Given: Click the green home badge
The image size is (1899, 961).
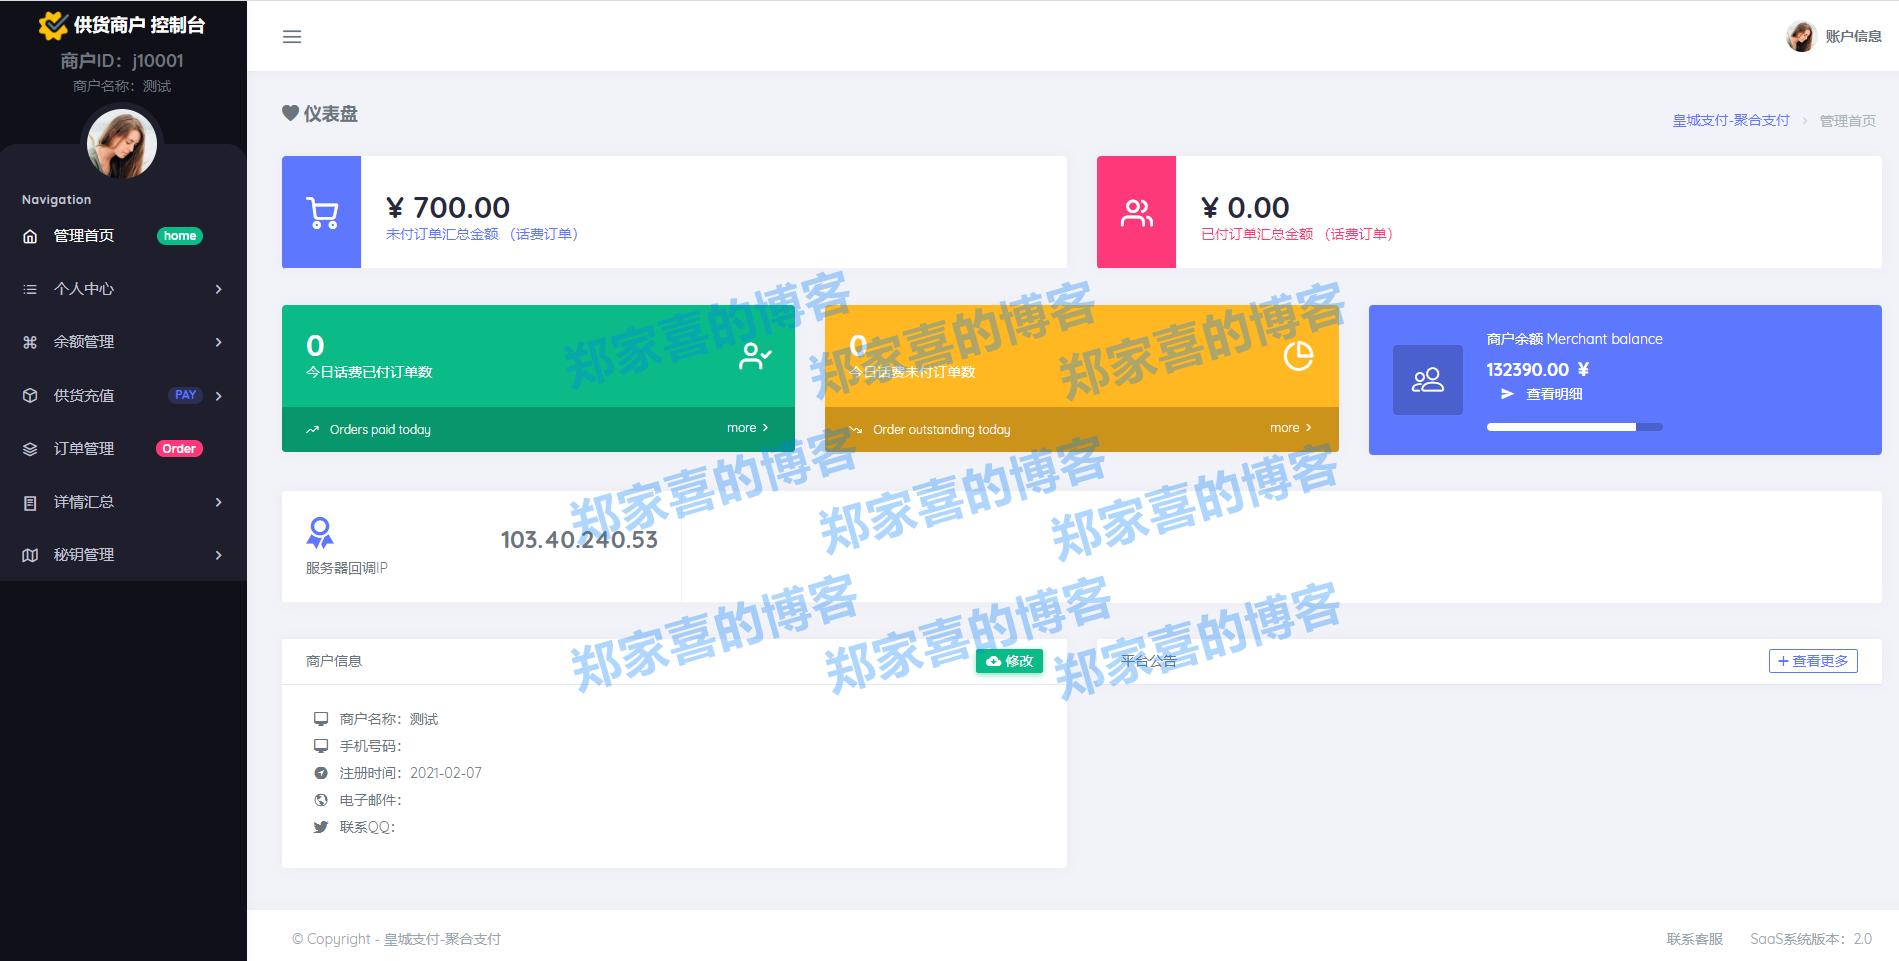Looking at the screenshot, I should click(x=180, y=236).
